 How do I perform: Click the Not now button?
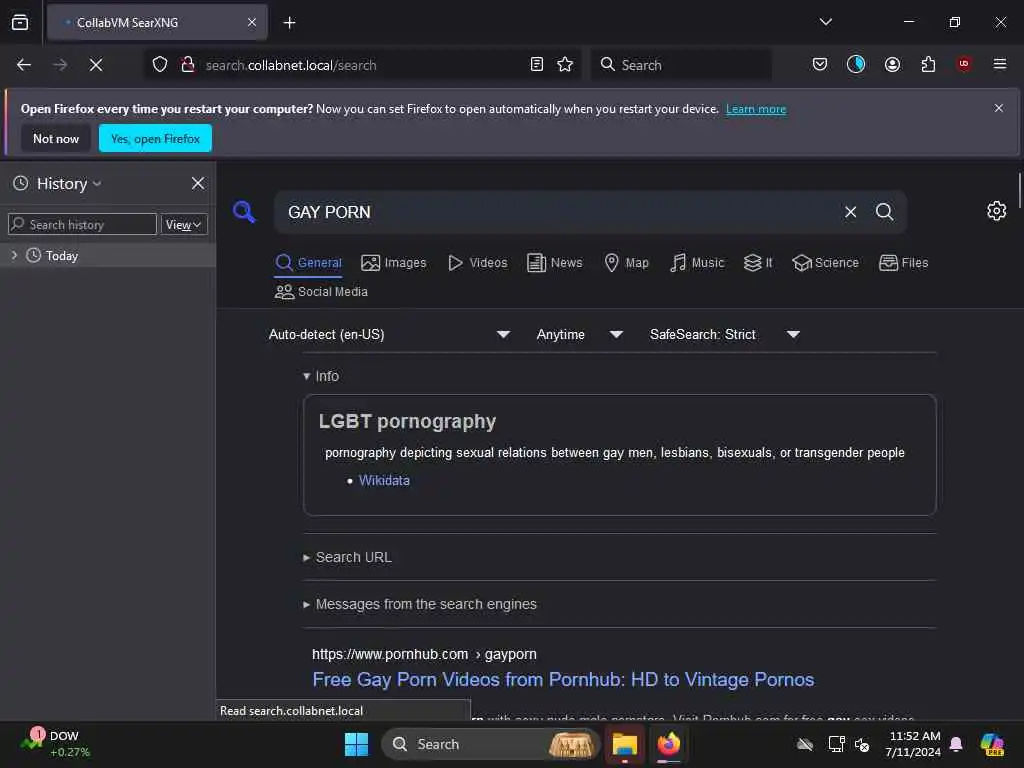56,138
